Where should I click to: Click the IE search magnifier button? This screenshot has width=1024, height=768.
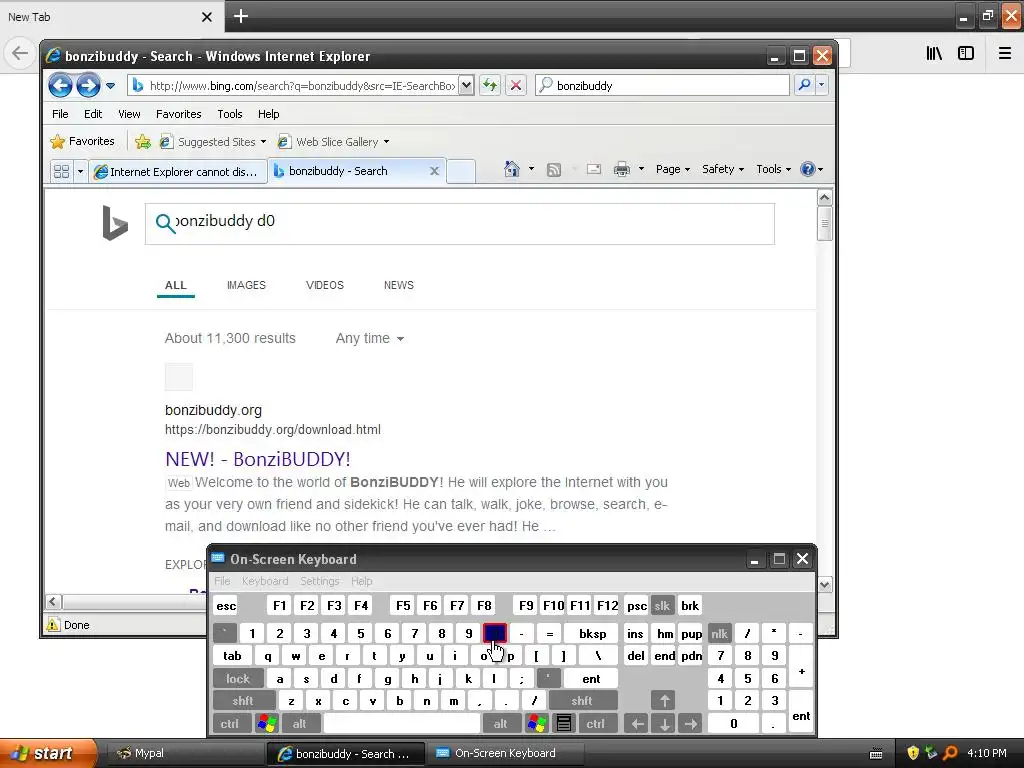805,85
